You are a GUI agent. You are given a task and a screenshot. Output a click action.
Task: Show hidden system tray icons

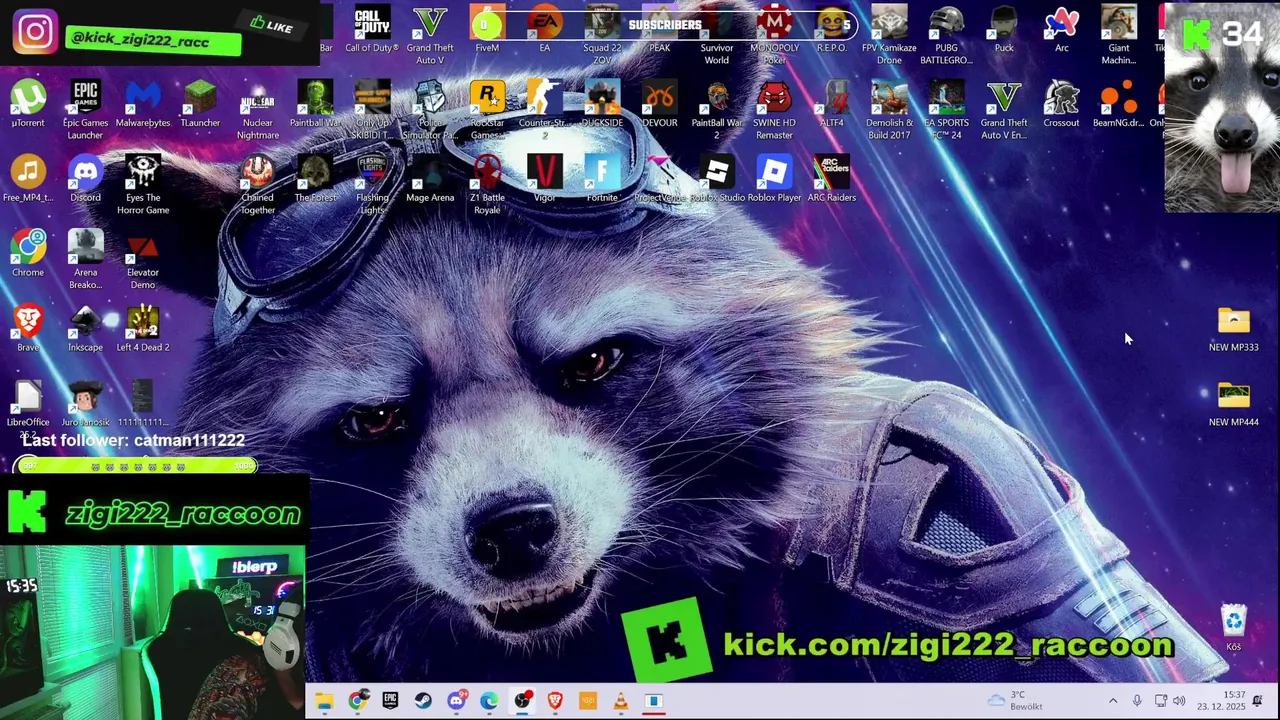tap(1113, 701)
